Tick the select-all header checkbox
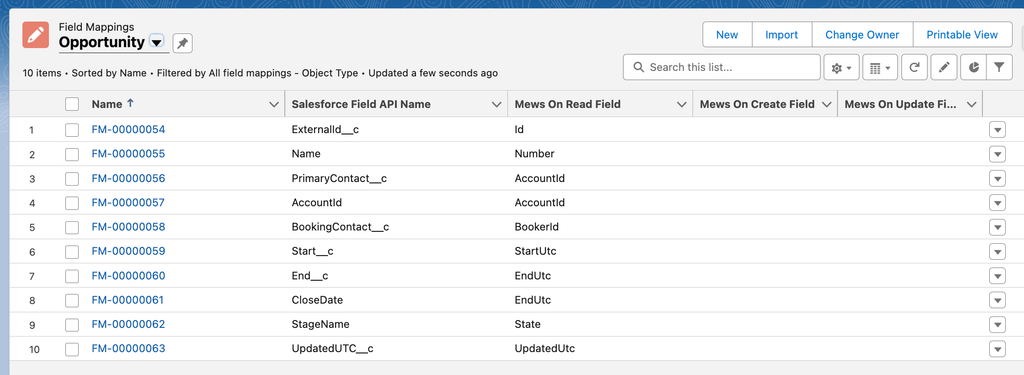Image resolution: width=1024 pixels, height=375 pixels. coord(72,105)
